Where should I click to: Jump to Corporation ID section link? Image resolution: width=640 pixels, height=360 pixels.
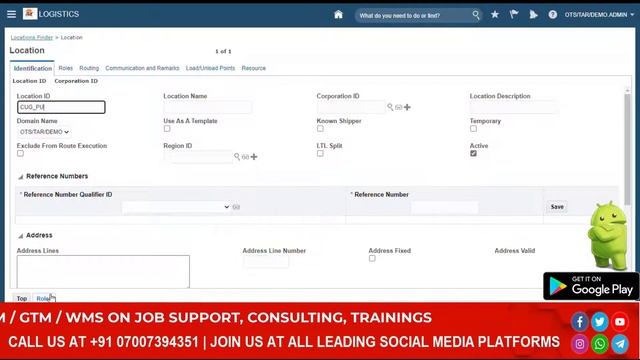(x=76, y=81)
